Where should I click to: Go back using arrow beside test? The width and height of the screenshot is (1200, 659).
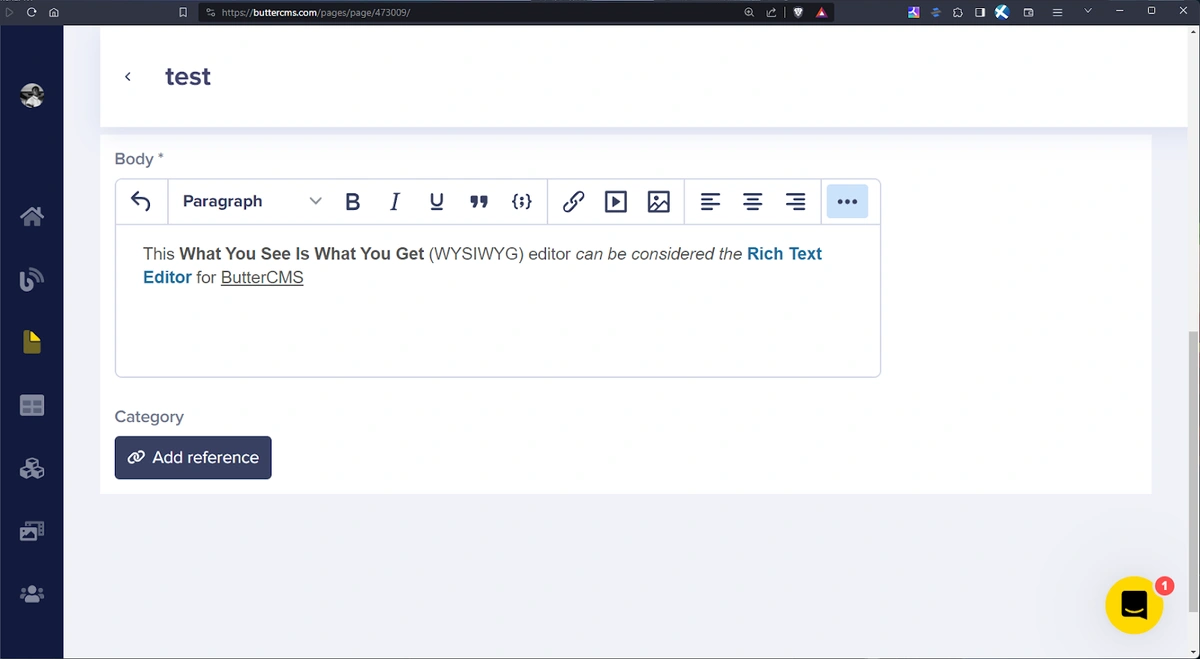click(x=128, y=77)
